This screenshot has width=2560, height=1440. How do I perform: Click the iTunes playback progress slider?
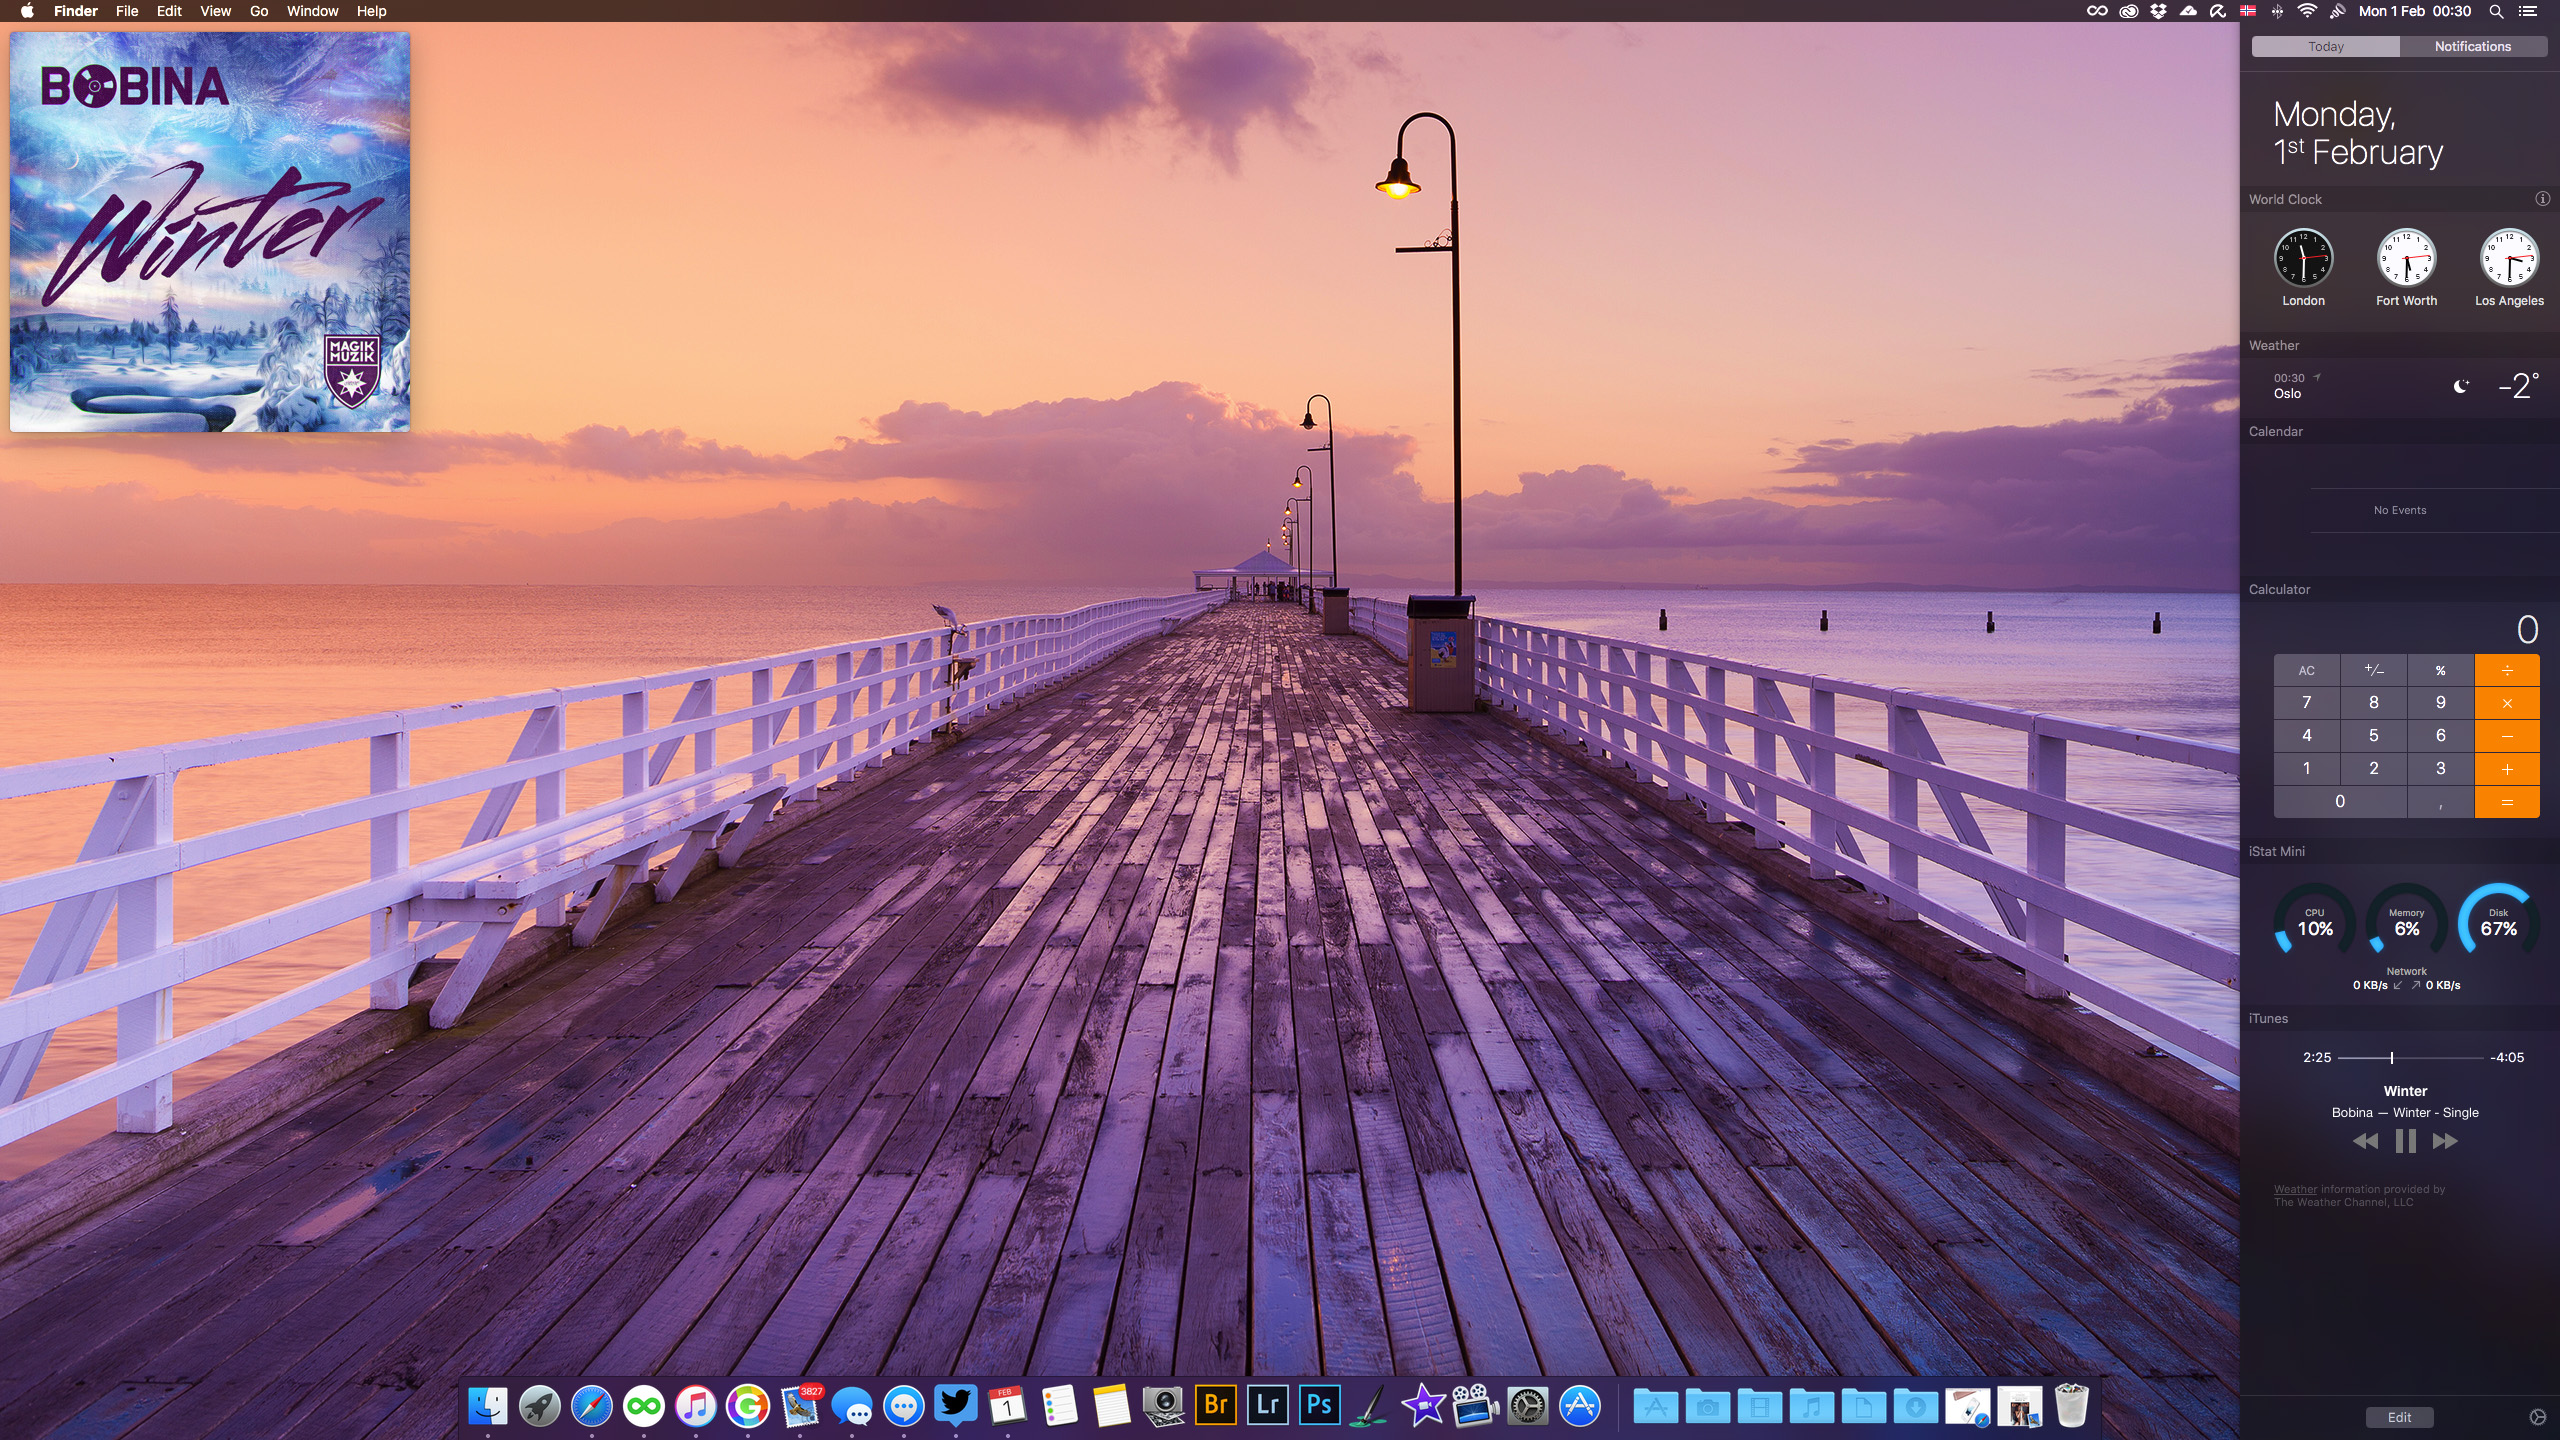2392,1057
